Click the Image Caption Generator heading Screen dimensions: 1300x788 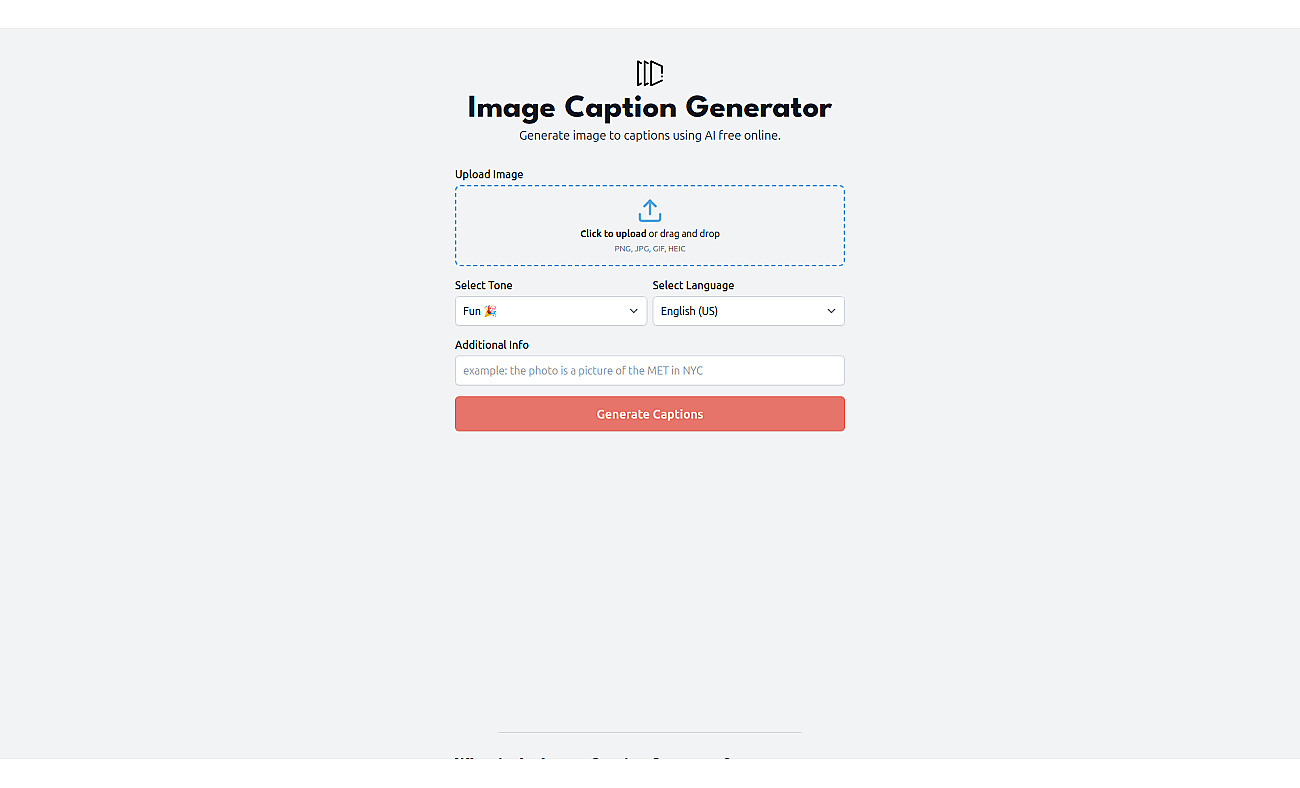pyautogui.click(x=650, y=108)
